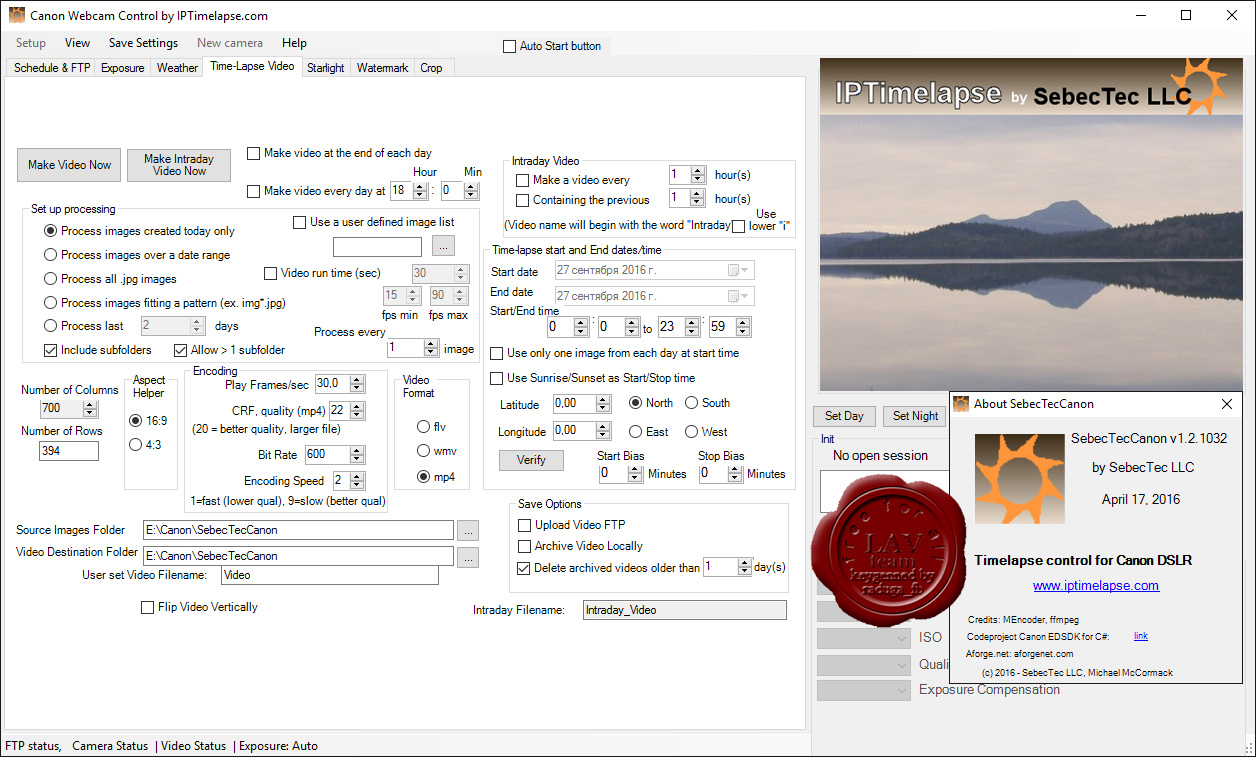Click User set Video Filename field
1256x757 pixels.
point(330,575)
